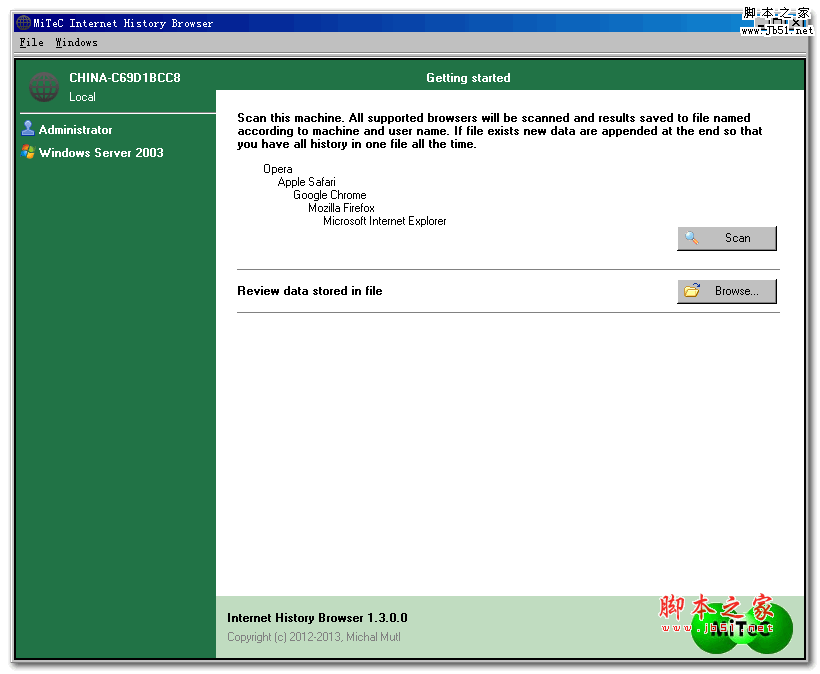Click Internet History Browser 1.3.0.0 version text
The image size is (820, 674).
(317, 618)
